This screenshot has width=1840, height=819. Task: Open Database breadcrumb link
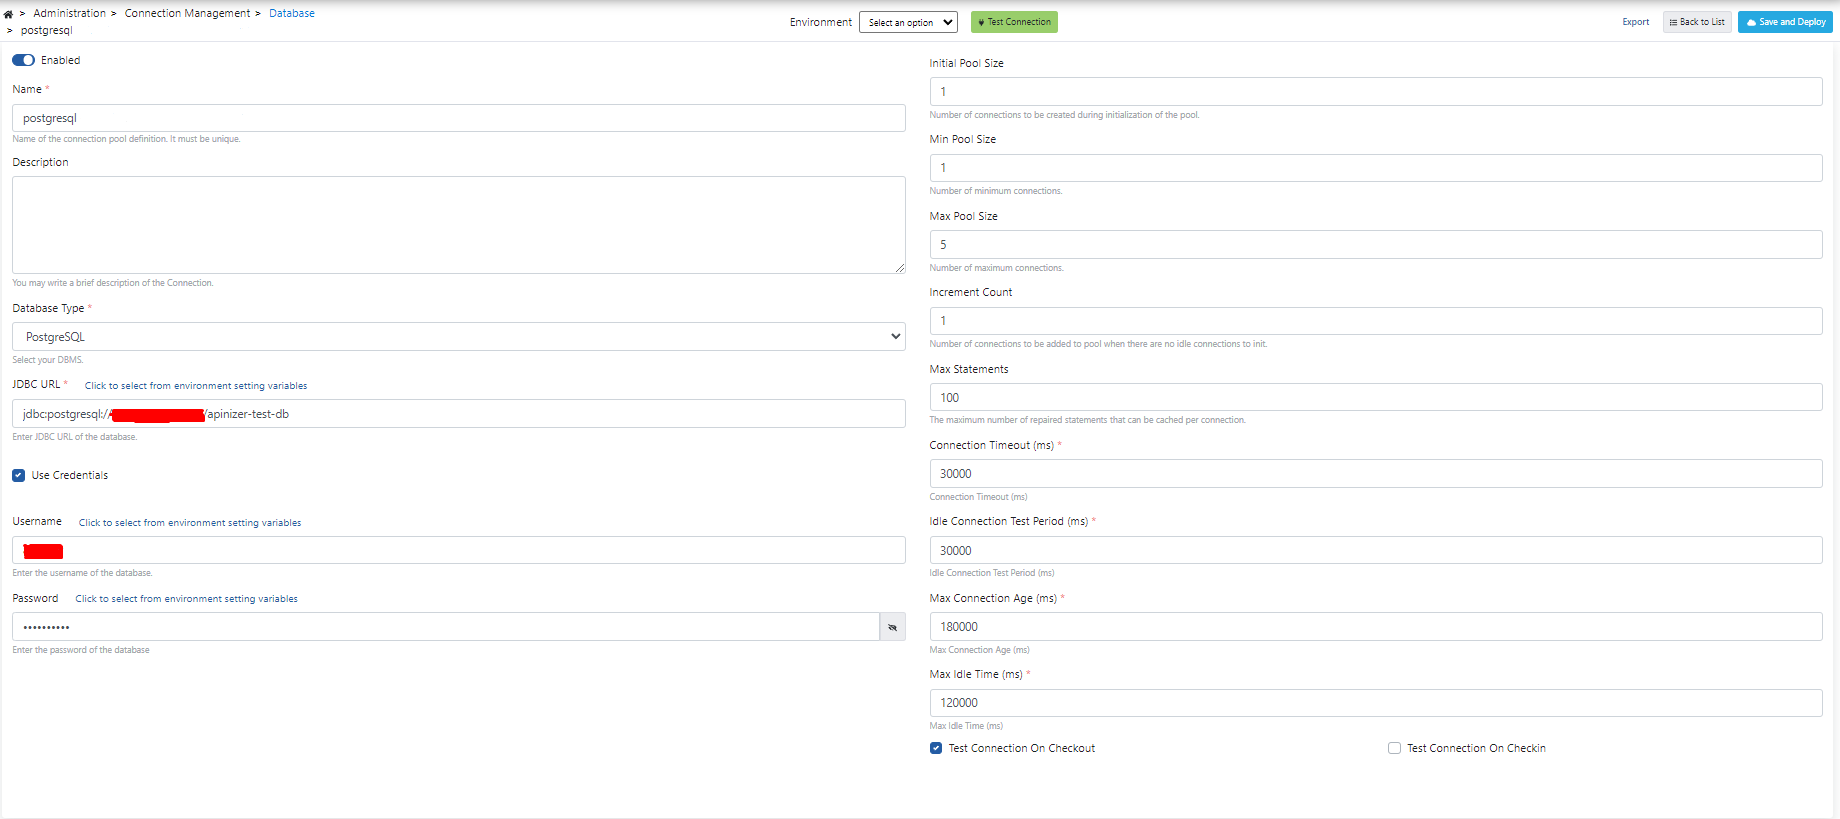291,13
